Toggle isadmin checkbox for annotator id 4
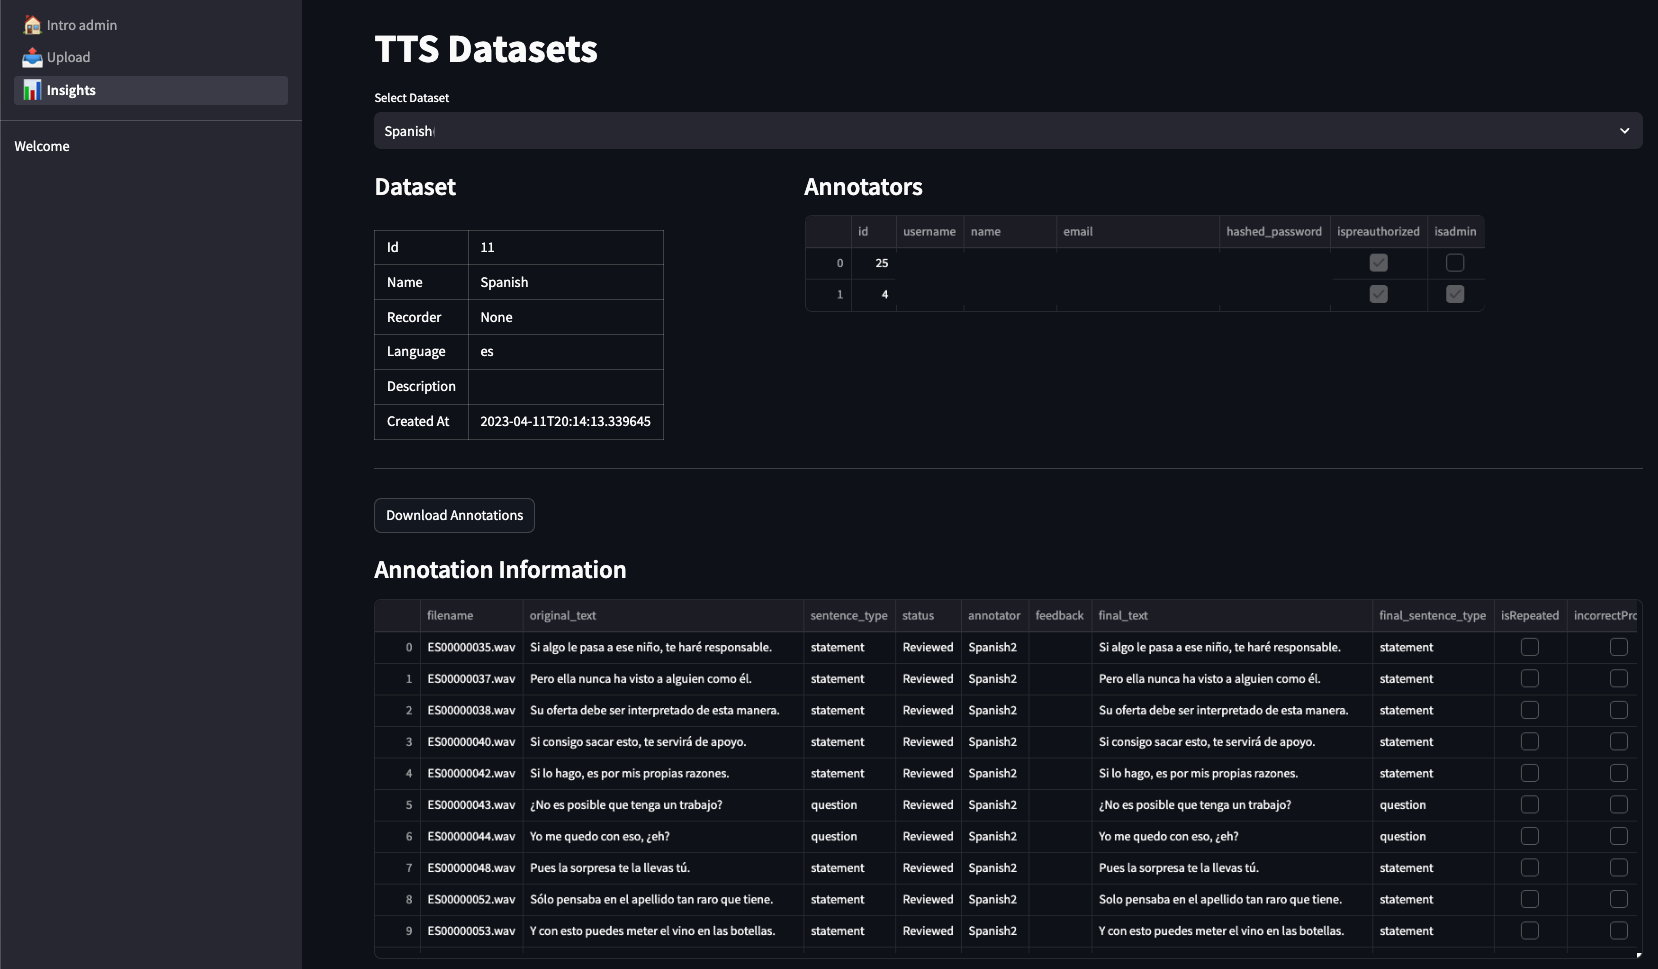Viewport: 1658px width, 969px height. tap(1455, 294)
